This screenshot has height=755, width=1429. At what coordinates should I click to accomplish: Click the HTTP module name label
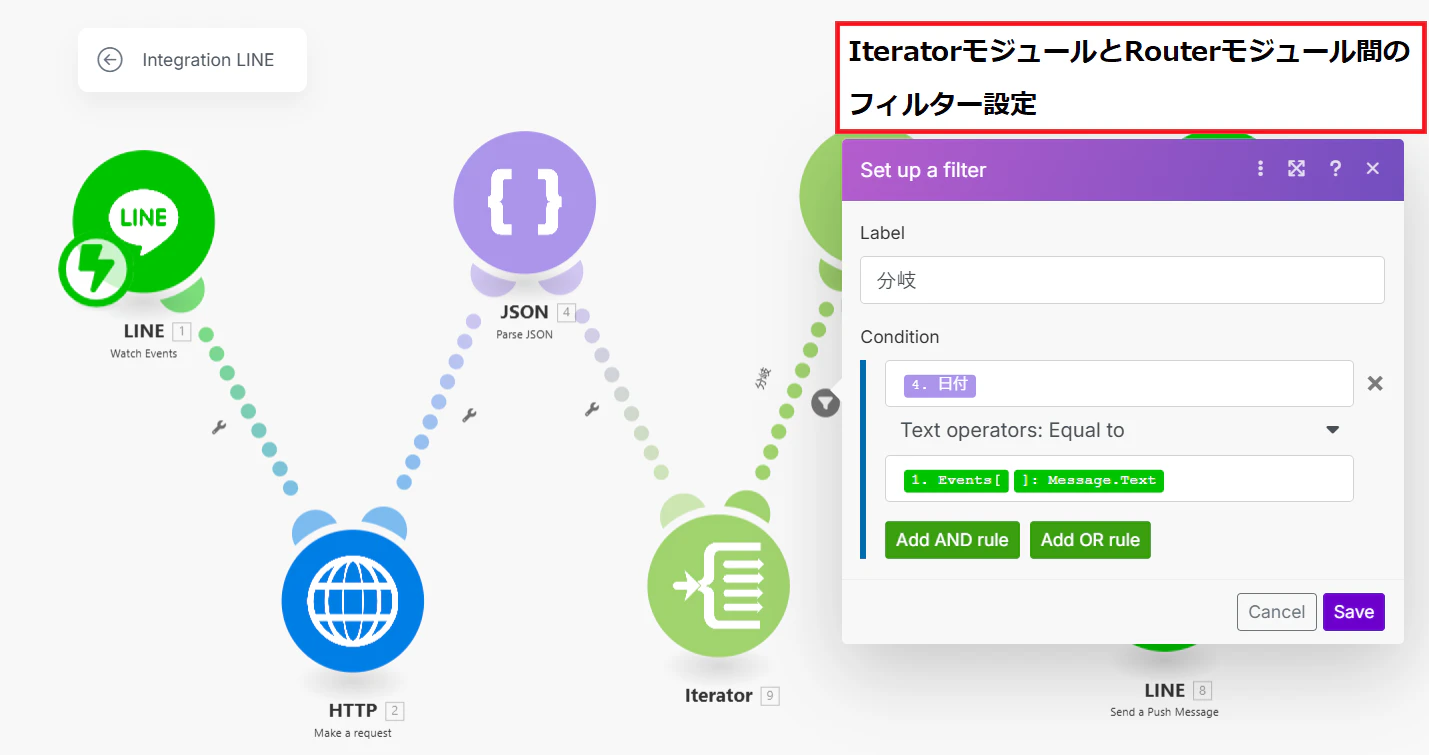pyautogui.click(x=353, y=711)
